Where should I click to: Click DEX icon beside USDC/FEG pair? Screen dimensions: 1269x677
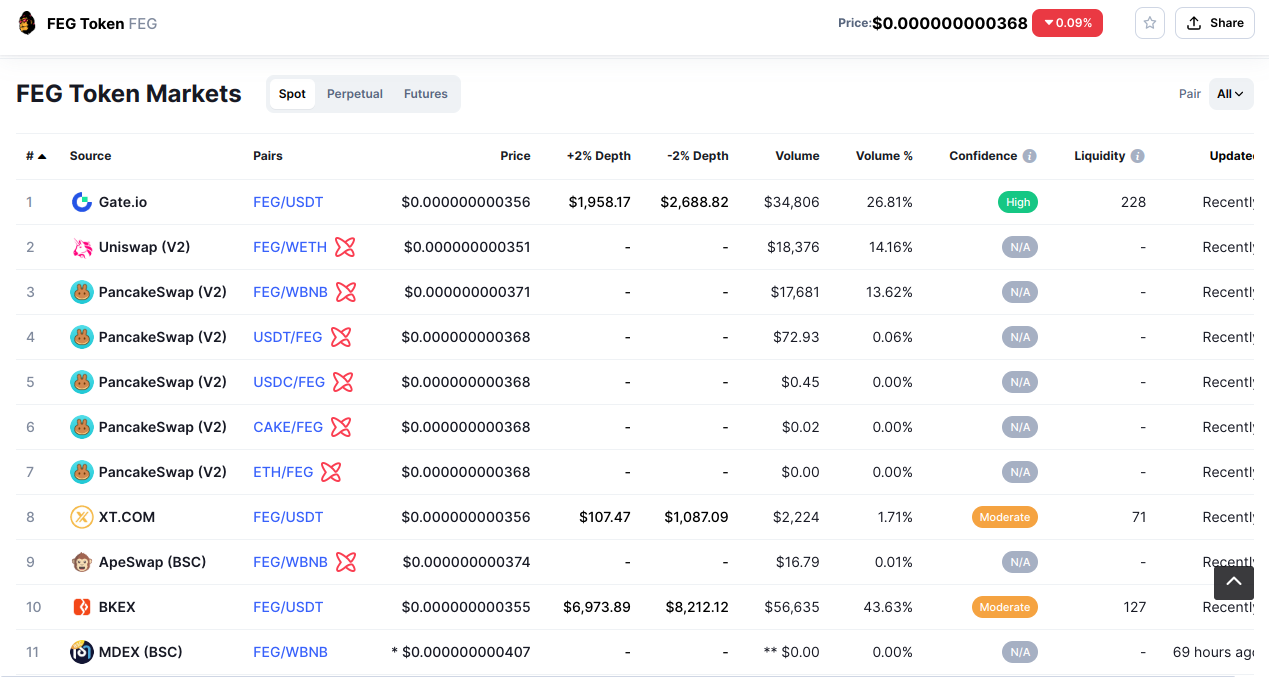point(343,382)
